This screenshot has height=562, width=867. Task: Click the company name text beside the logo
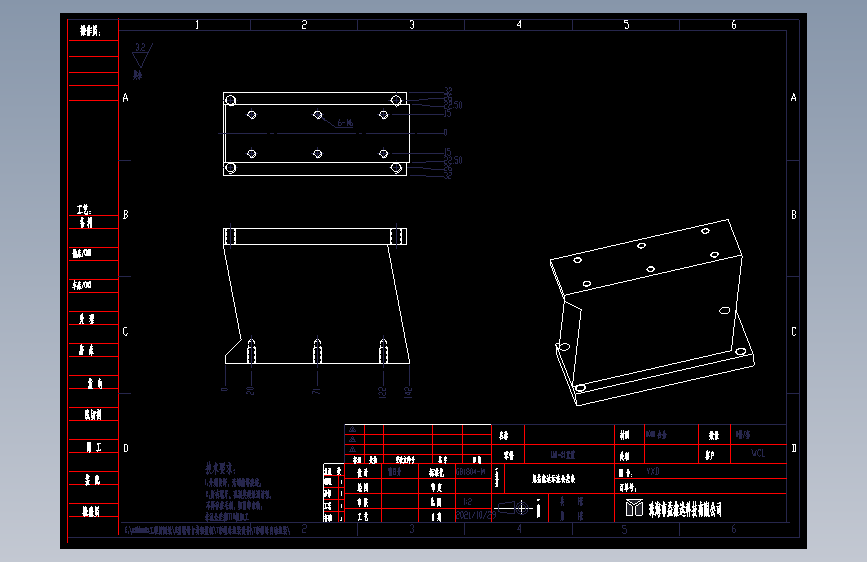(x=685, y=509)
